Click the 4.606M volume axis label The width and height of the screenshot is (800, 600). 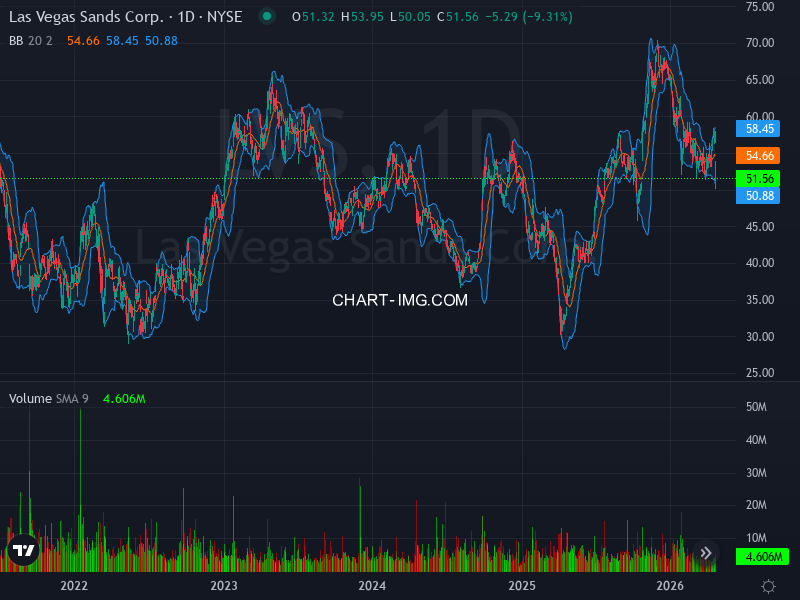(x=762, y=556)
